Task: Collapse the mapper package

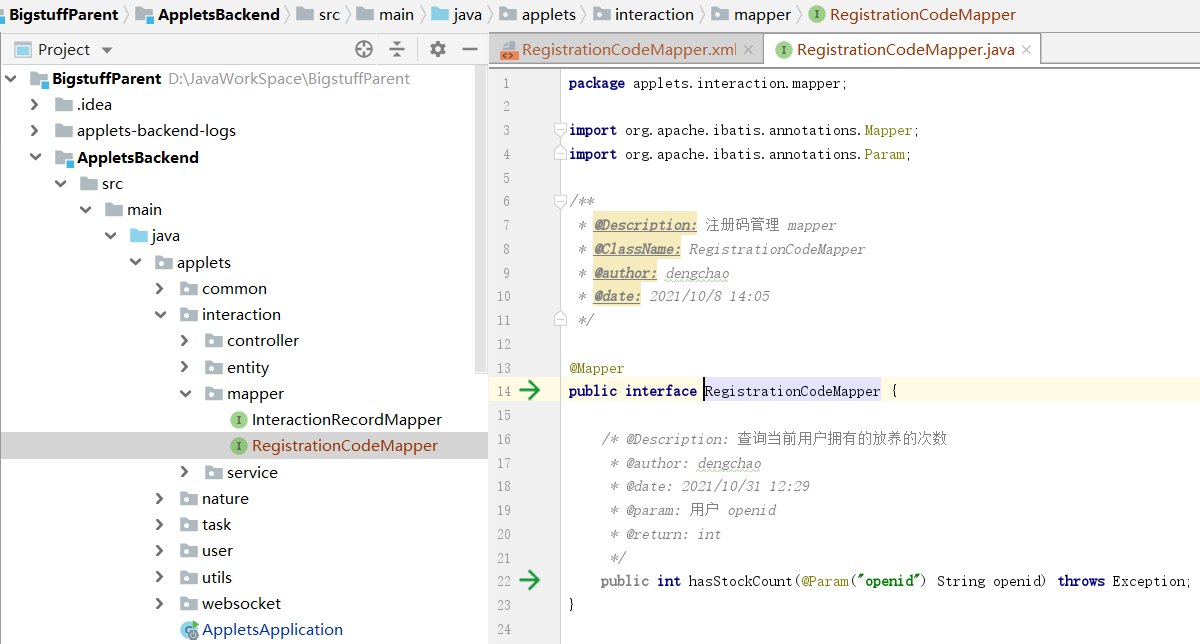Action: tap(185, 393)
